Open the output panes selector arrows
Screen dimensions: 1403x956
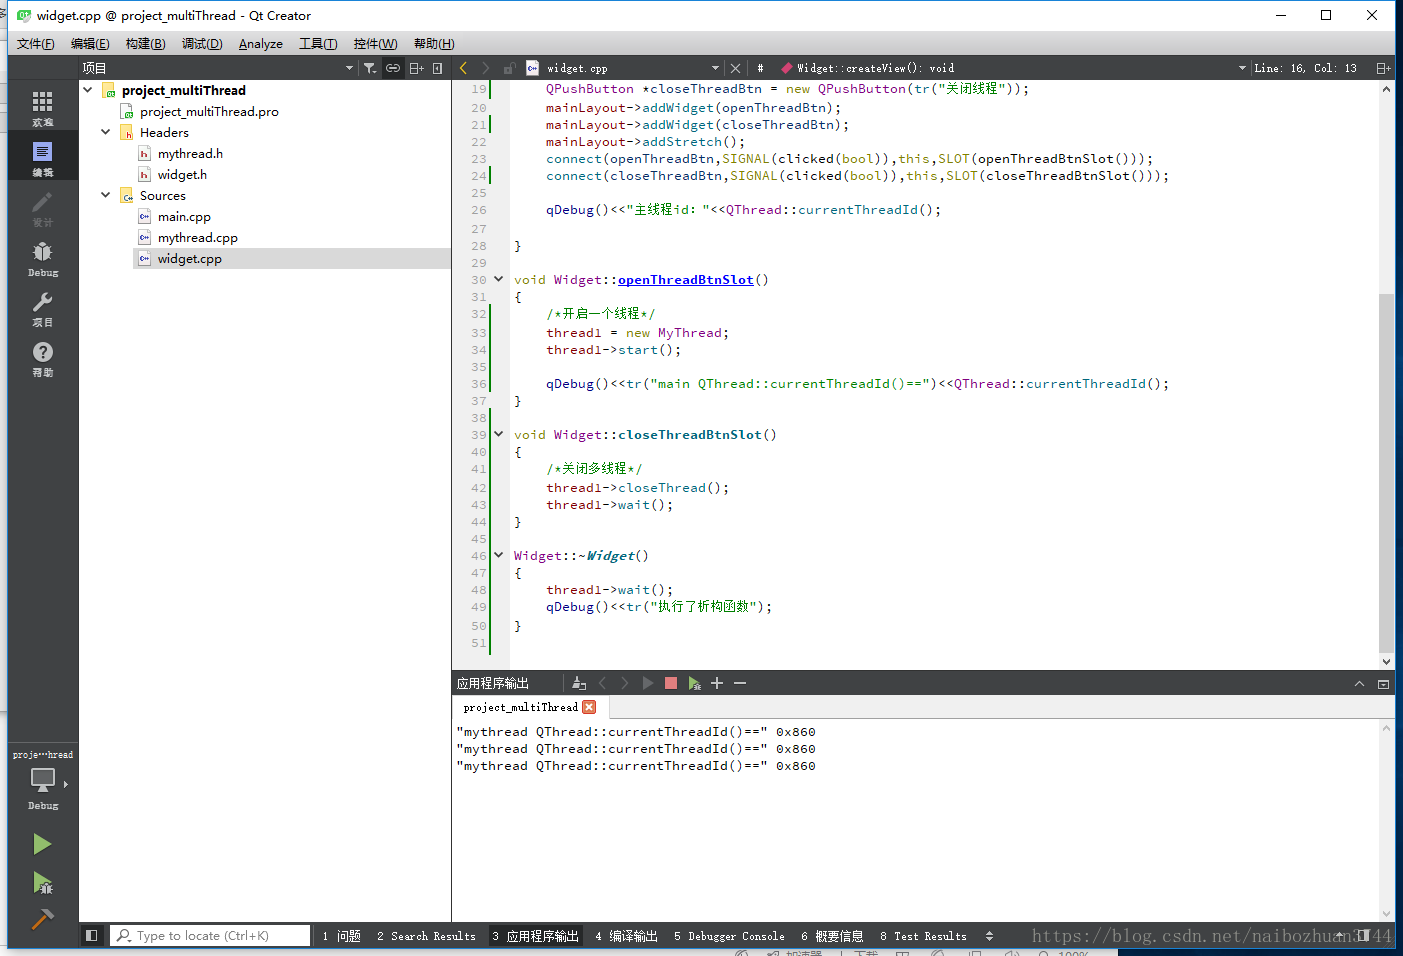[x=990, y=936]
